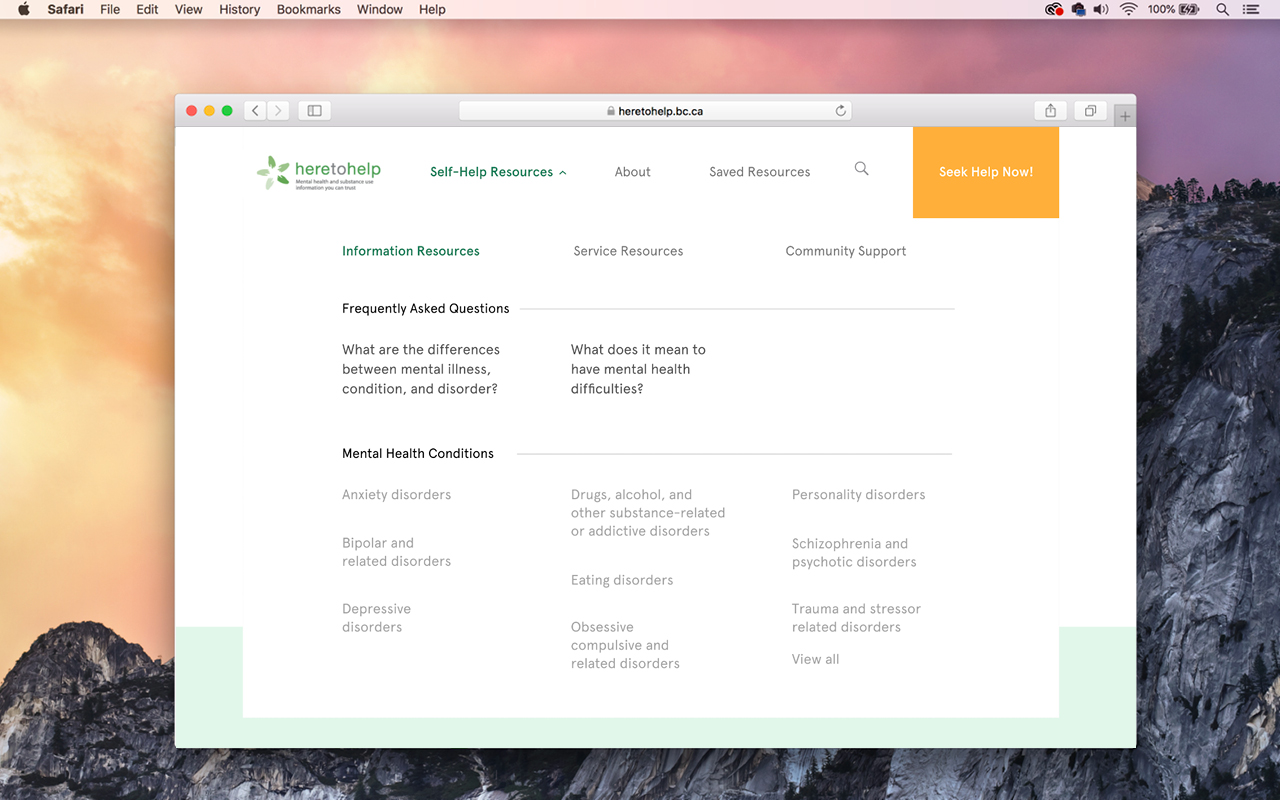This screenshot has height=800, width=1280.
Task: Open the About page link
Action: point(633,172)
